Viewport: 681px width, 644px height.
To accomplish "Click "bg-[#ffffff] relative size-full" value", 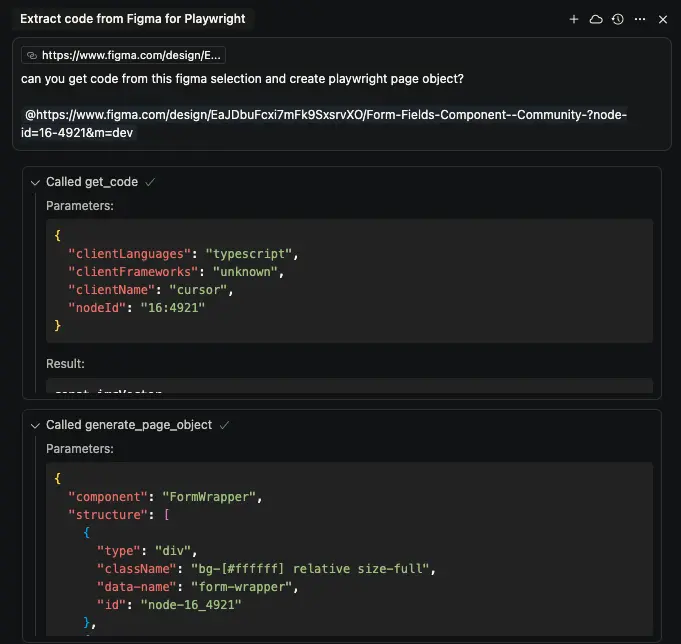I will (x=310, y=569).
